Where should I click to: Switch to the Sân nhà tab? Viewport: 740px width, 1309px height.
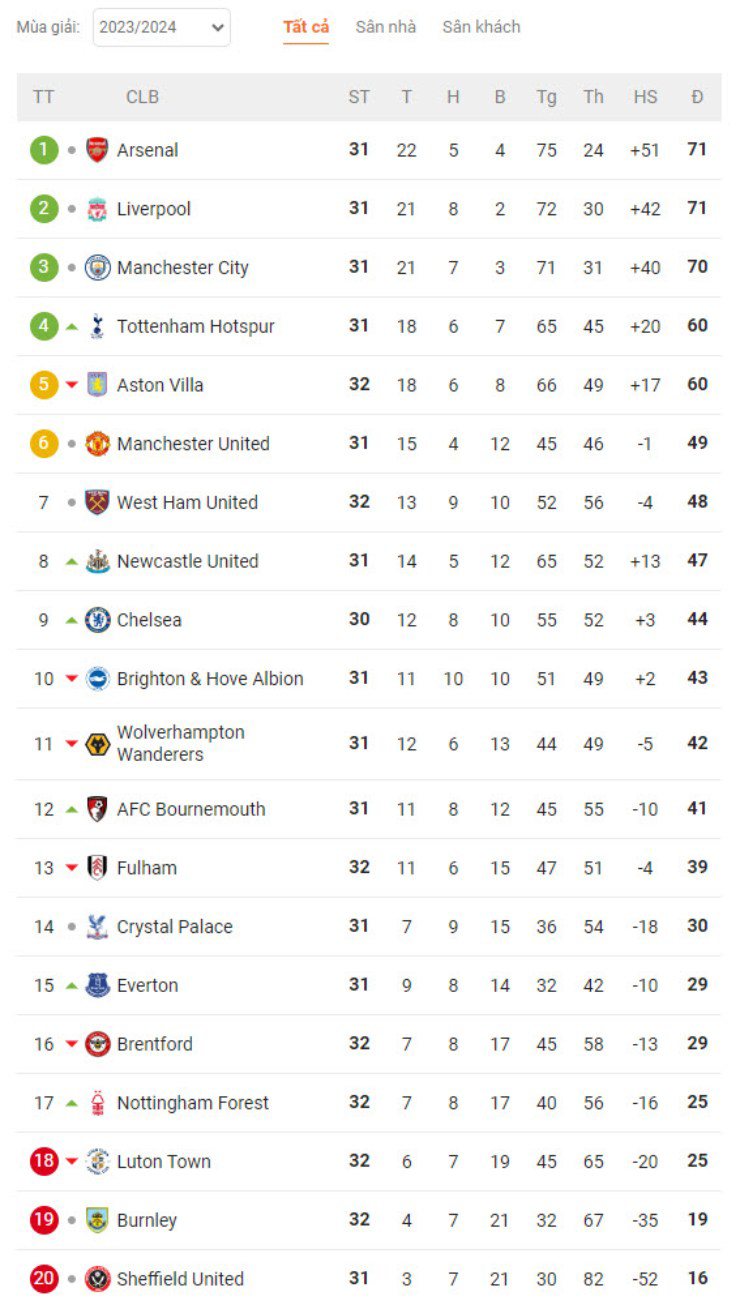(386, 27)
